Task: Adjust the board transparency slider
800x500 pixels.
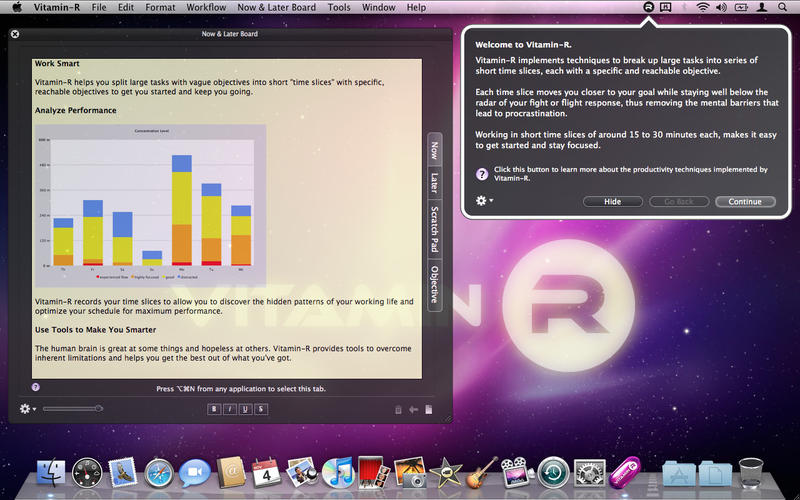Action: (x=72, y=408)
